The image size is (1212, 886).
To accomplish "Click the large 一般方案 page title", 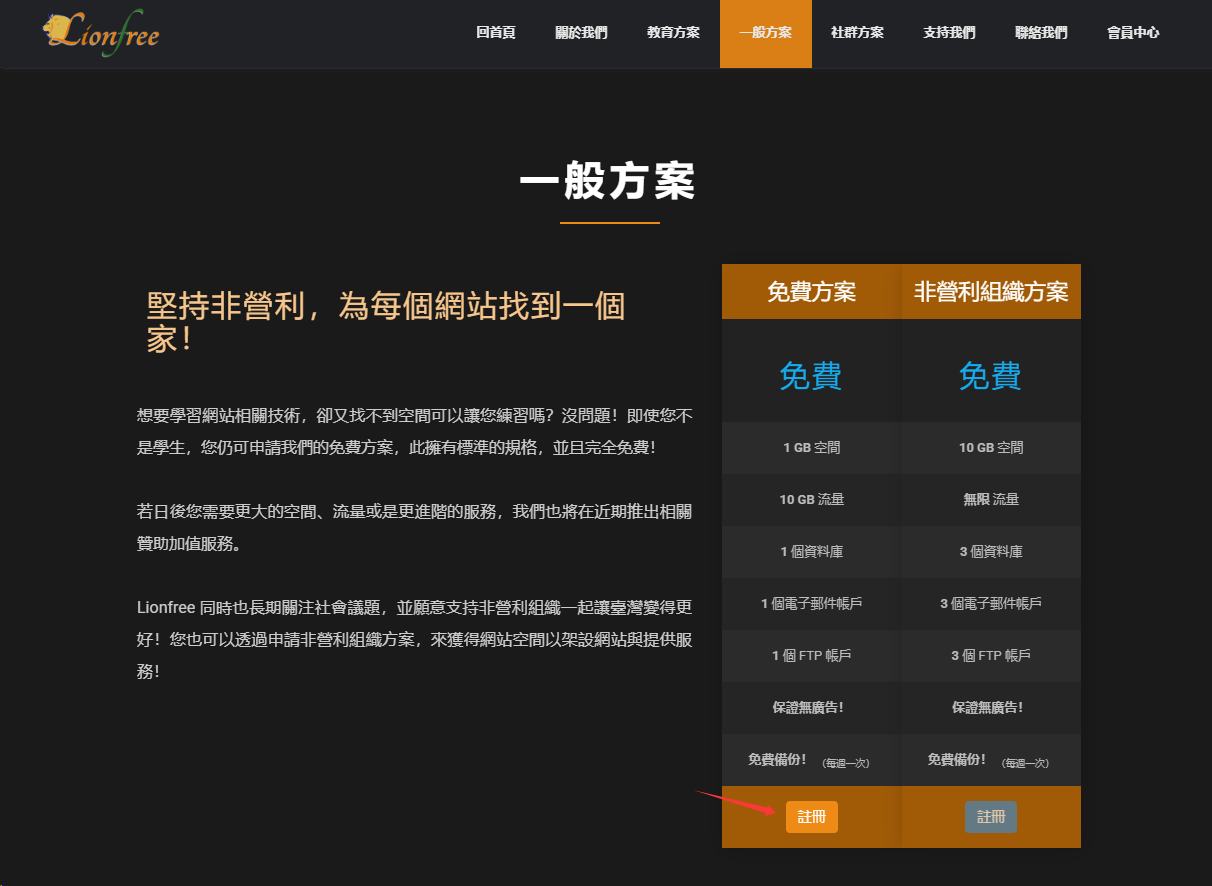I will [x=607, y=183].
